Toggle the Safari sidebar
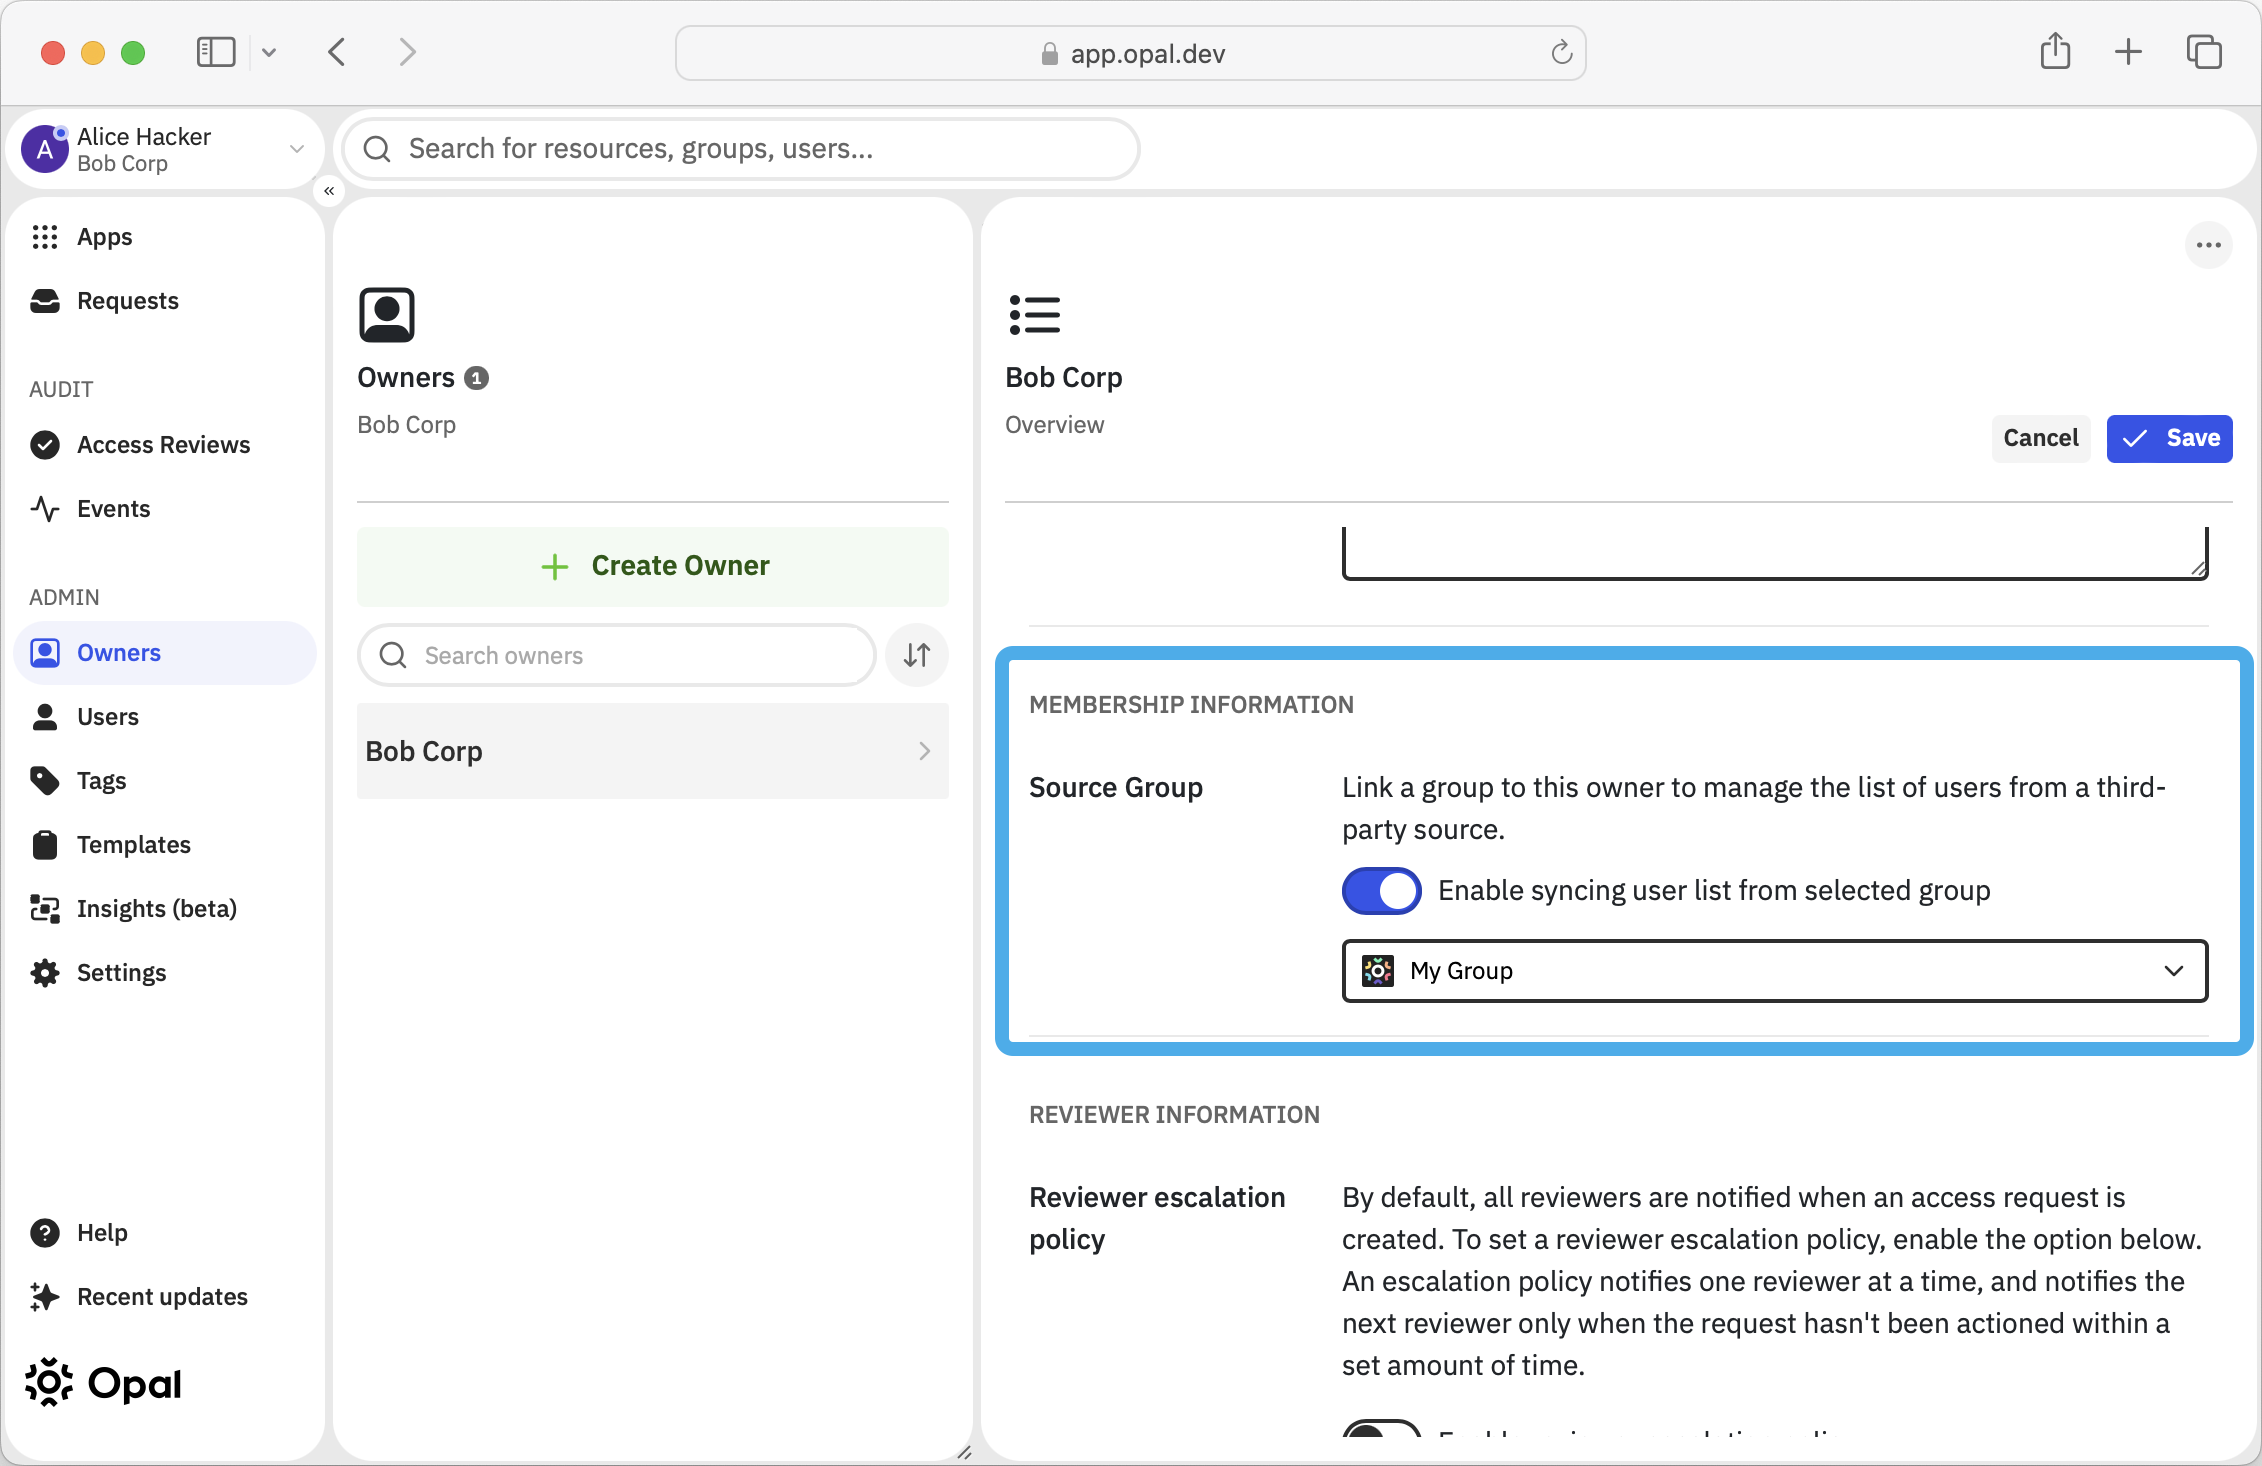 coord(216,52)
